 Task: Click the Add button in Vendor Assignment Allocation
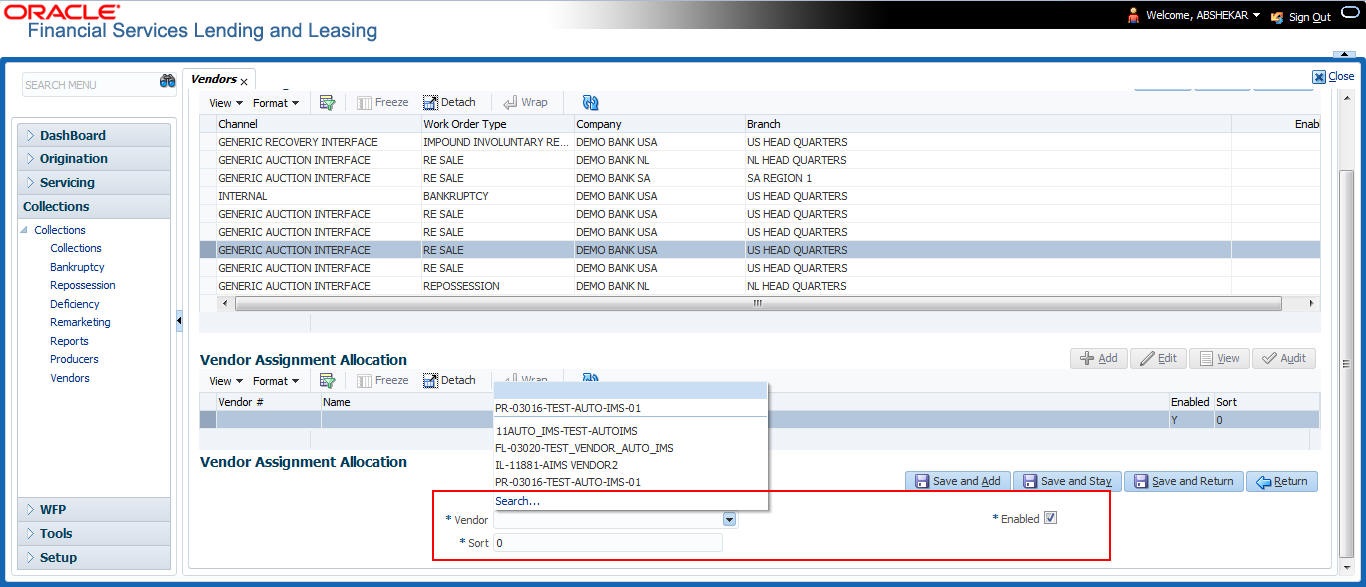(1099, 358)
